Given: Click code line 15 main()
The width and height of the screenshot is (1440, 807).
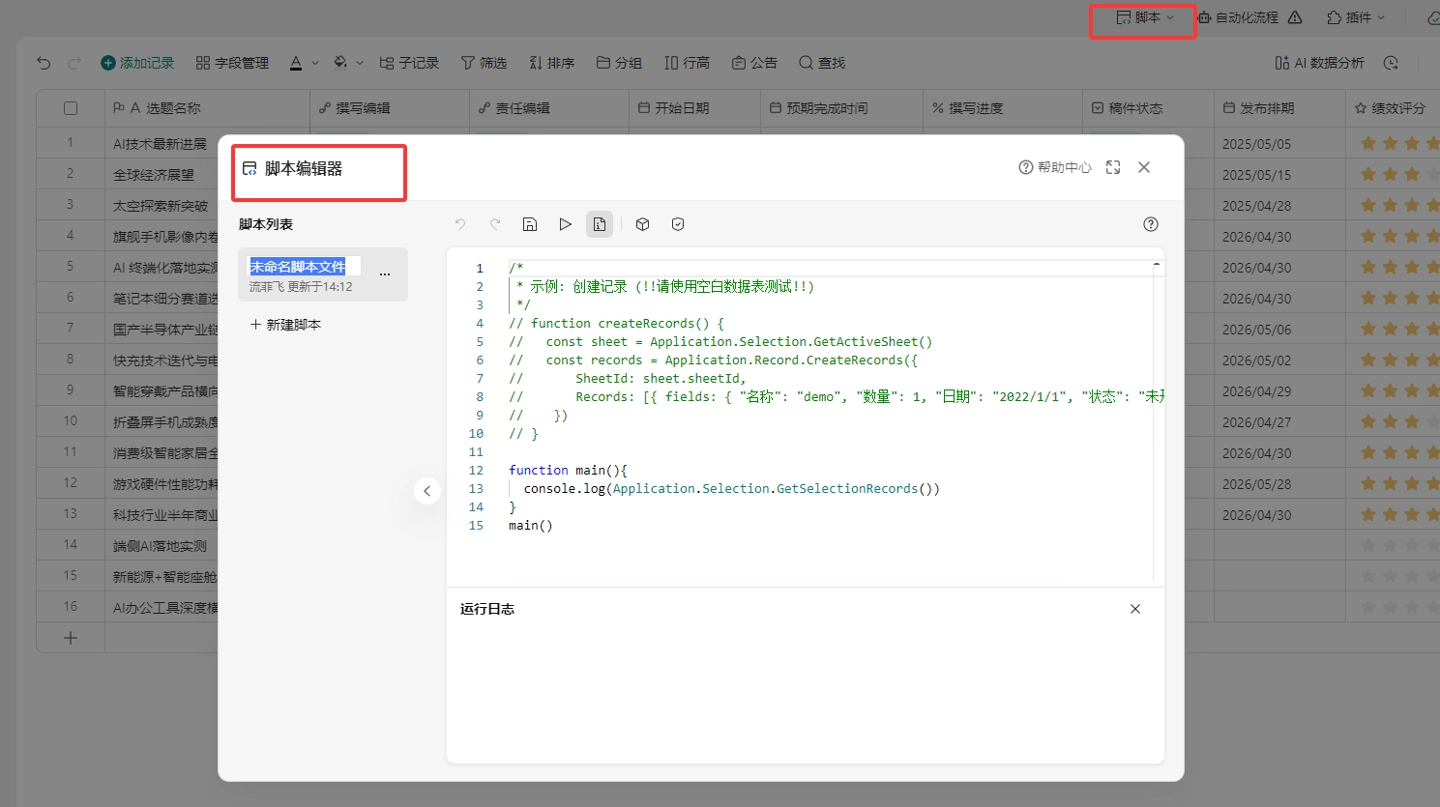Looking at the screenshot, I should pos(531,525).
